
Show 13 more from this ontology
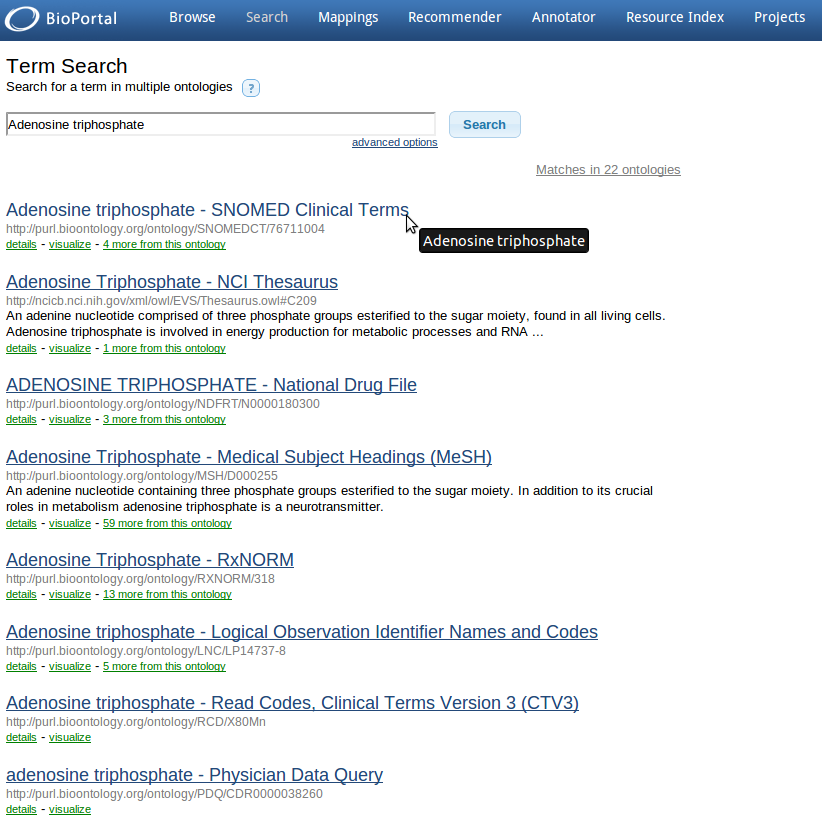click(167, 594)
